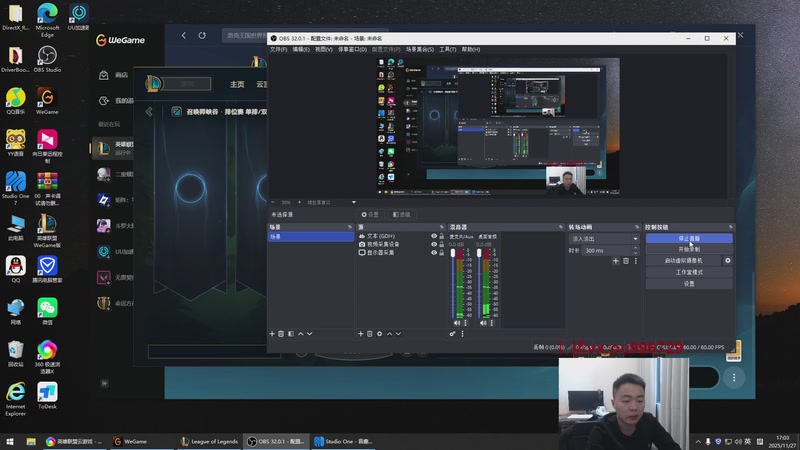Adjust the desktop audio volume slider handle

(479, 254)
